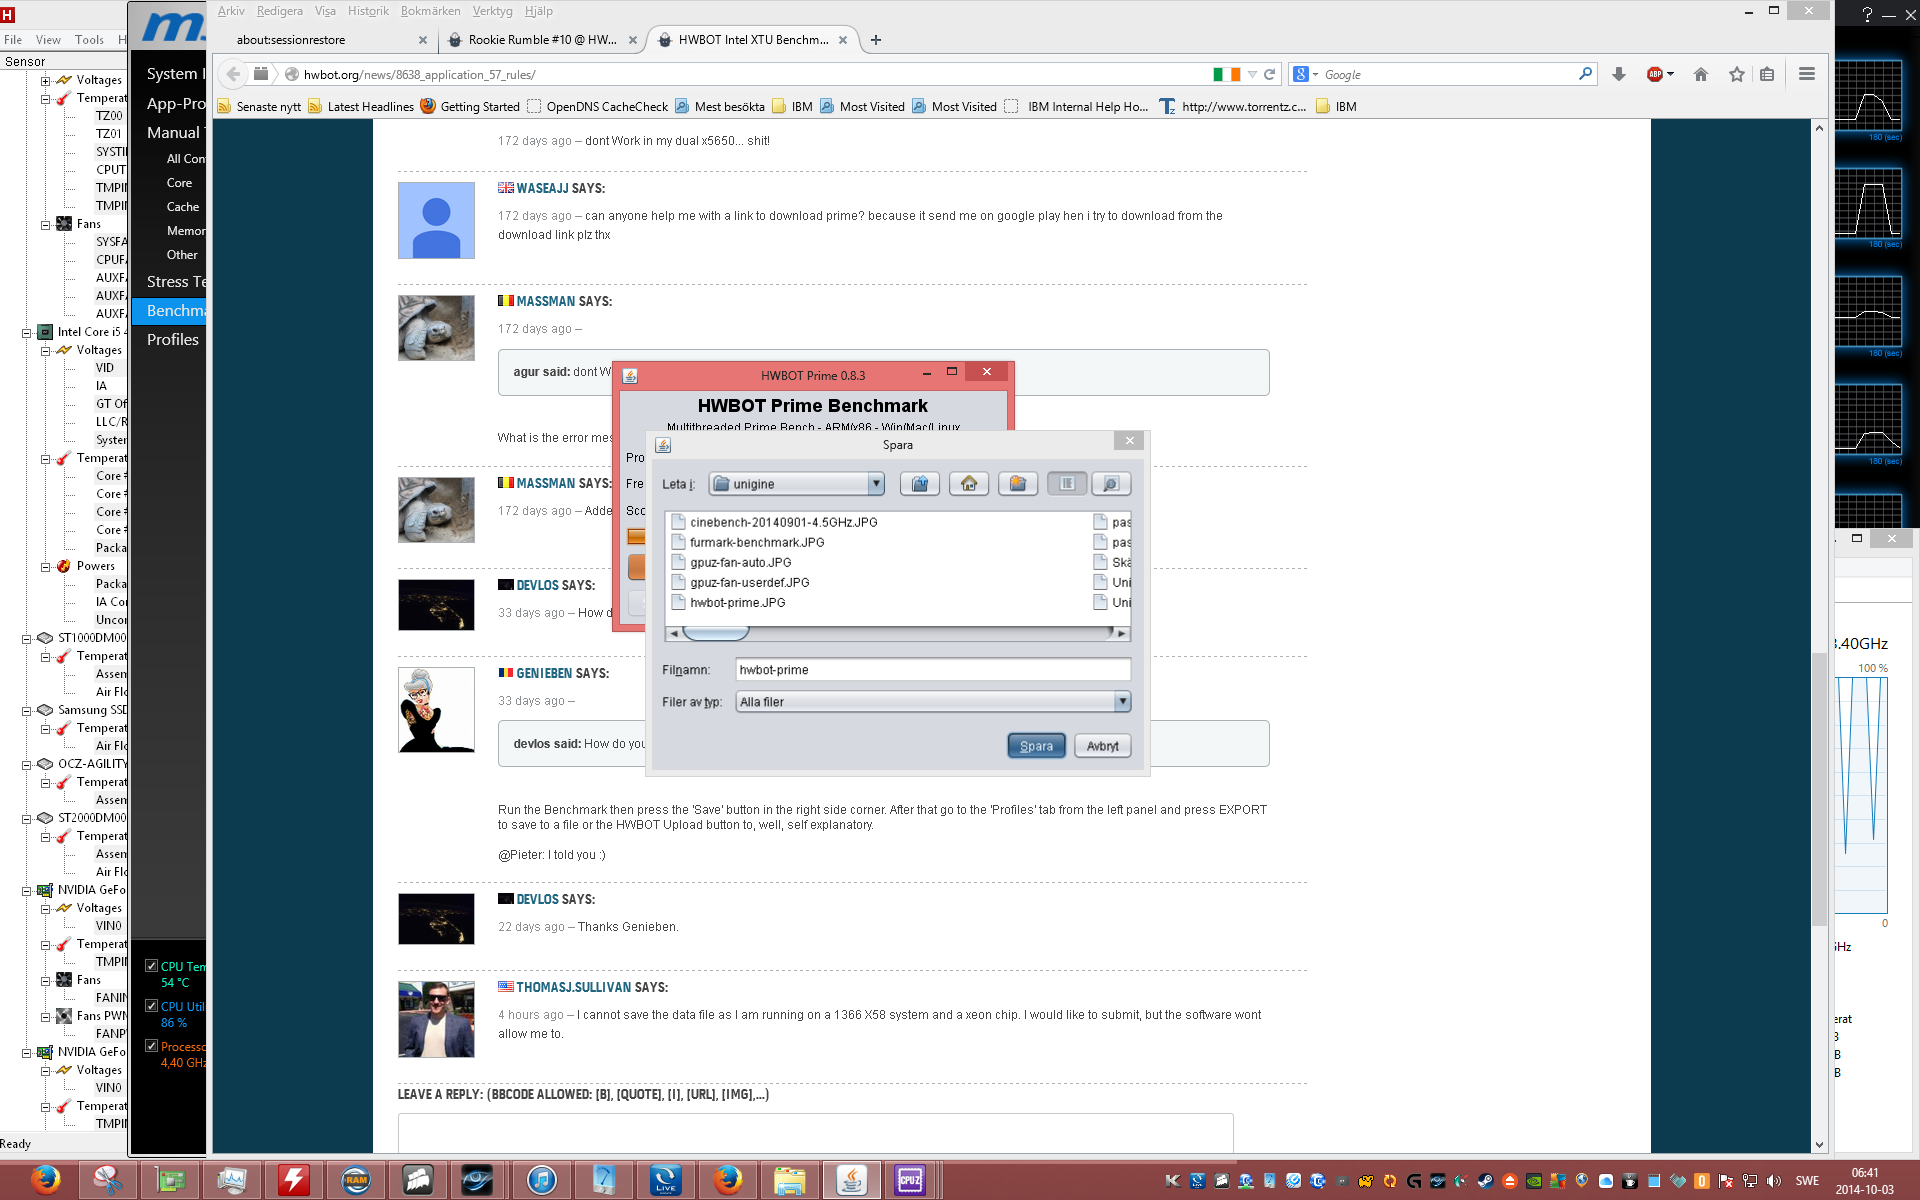Open Google search engine selector dropdown
The image size is (1920, 1200).
point(1305,74)
